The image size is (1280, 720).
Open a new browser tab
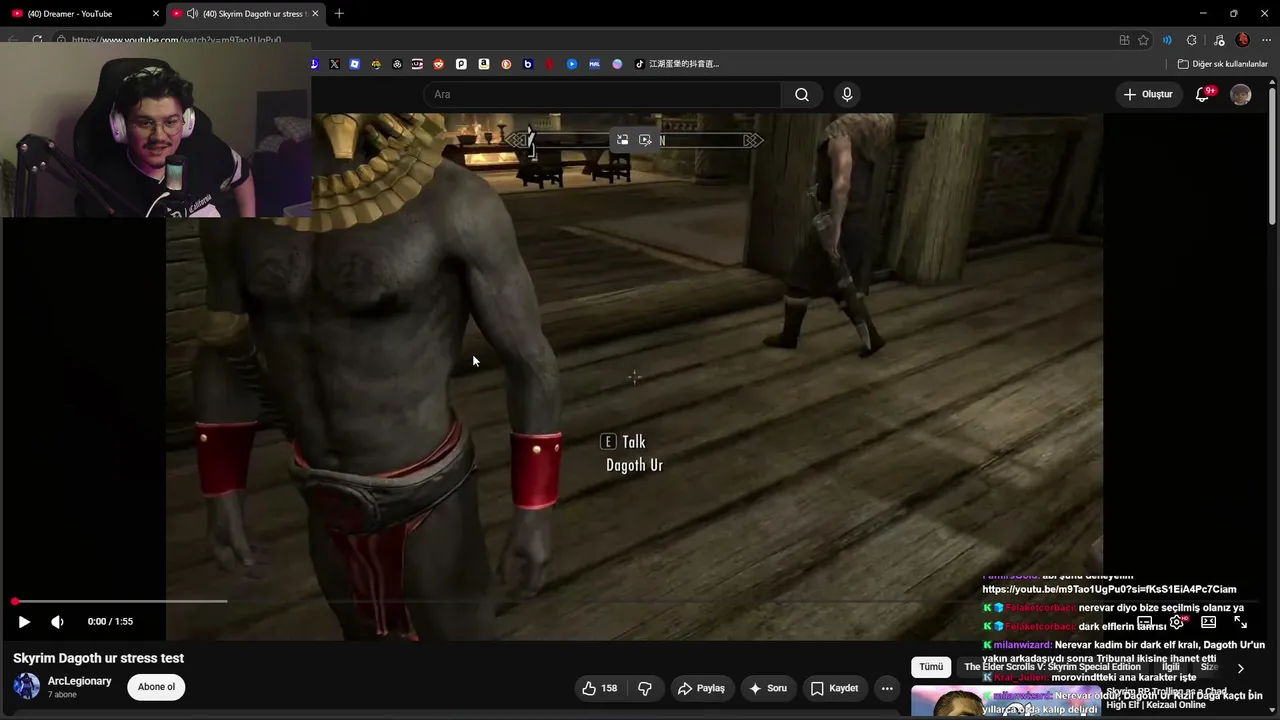[339, 13]
